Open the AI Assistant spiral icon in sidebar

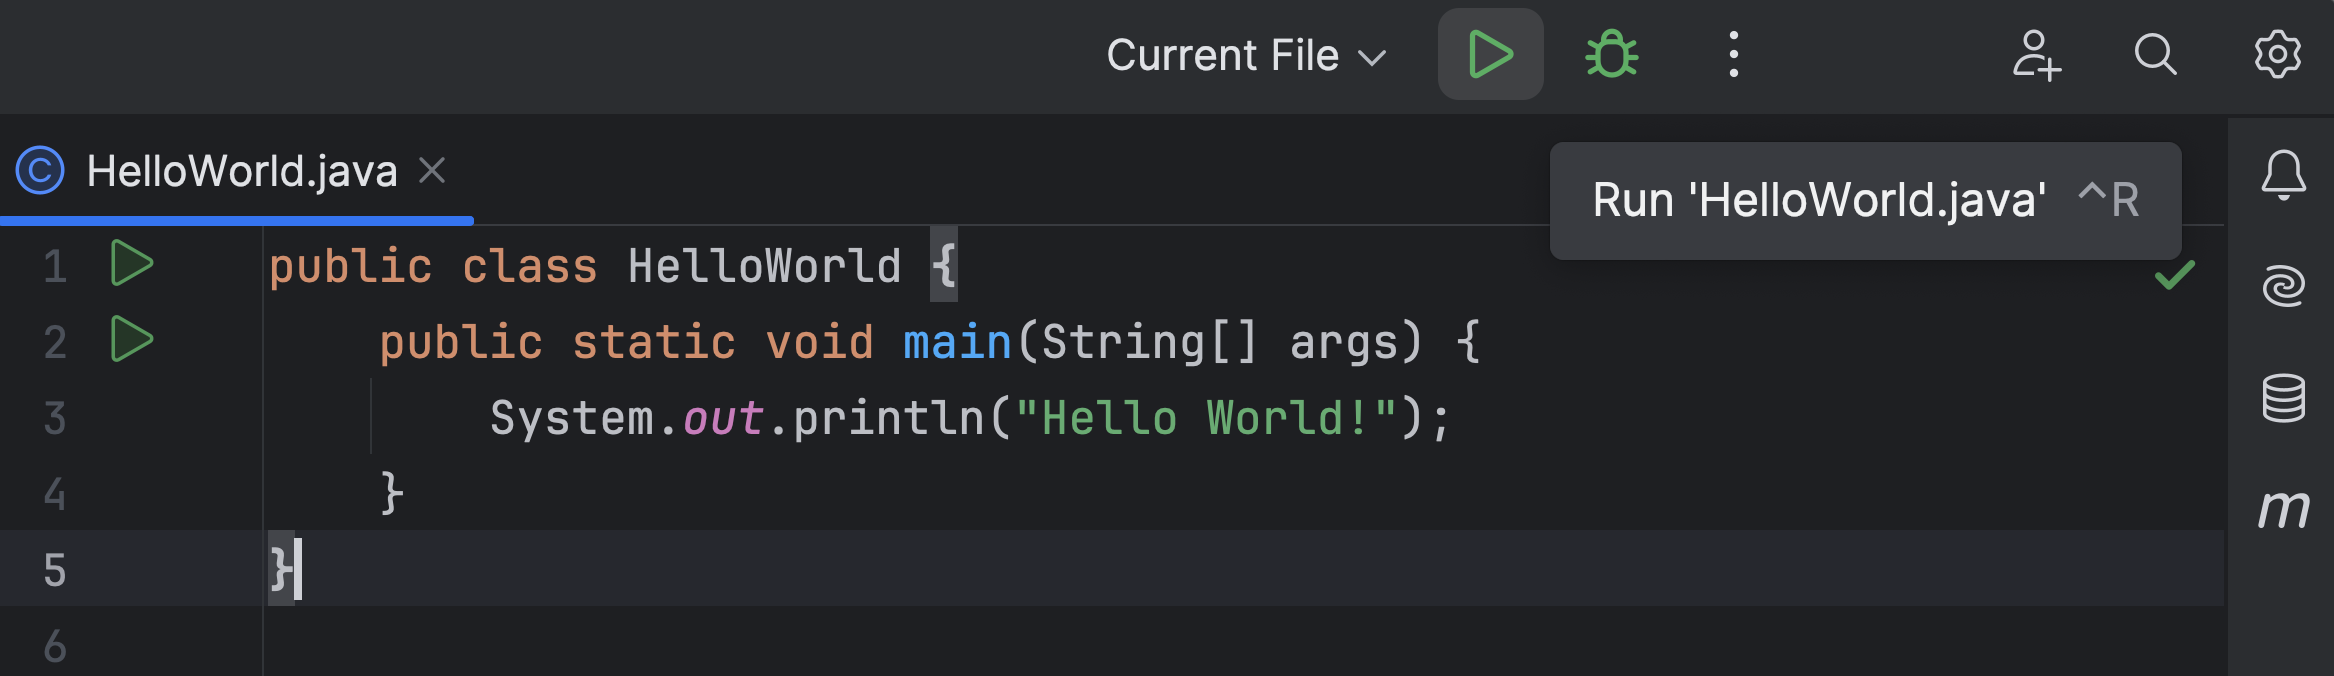click(x=2283, y=286)
